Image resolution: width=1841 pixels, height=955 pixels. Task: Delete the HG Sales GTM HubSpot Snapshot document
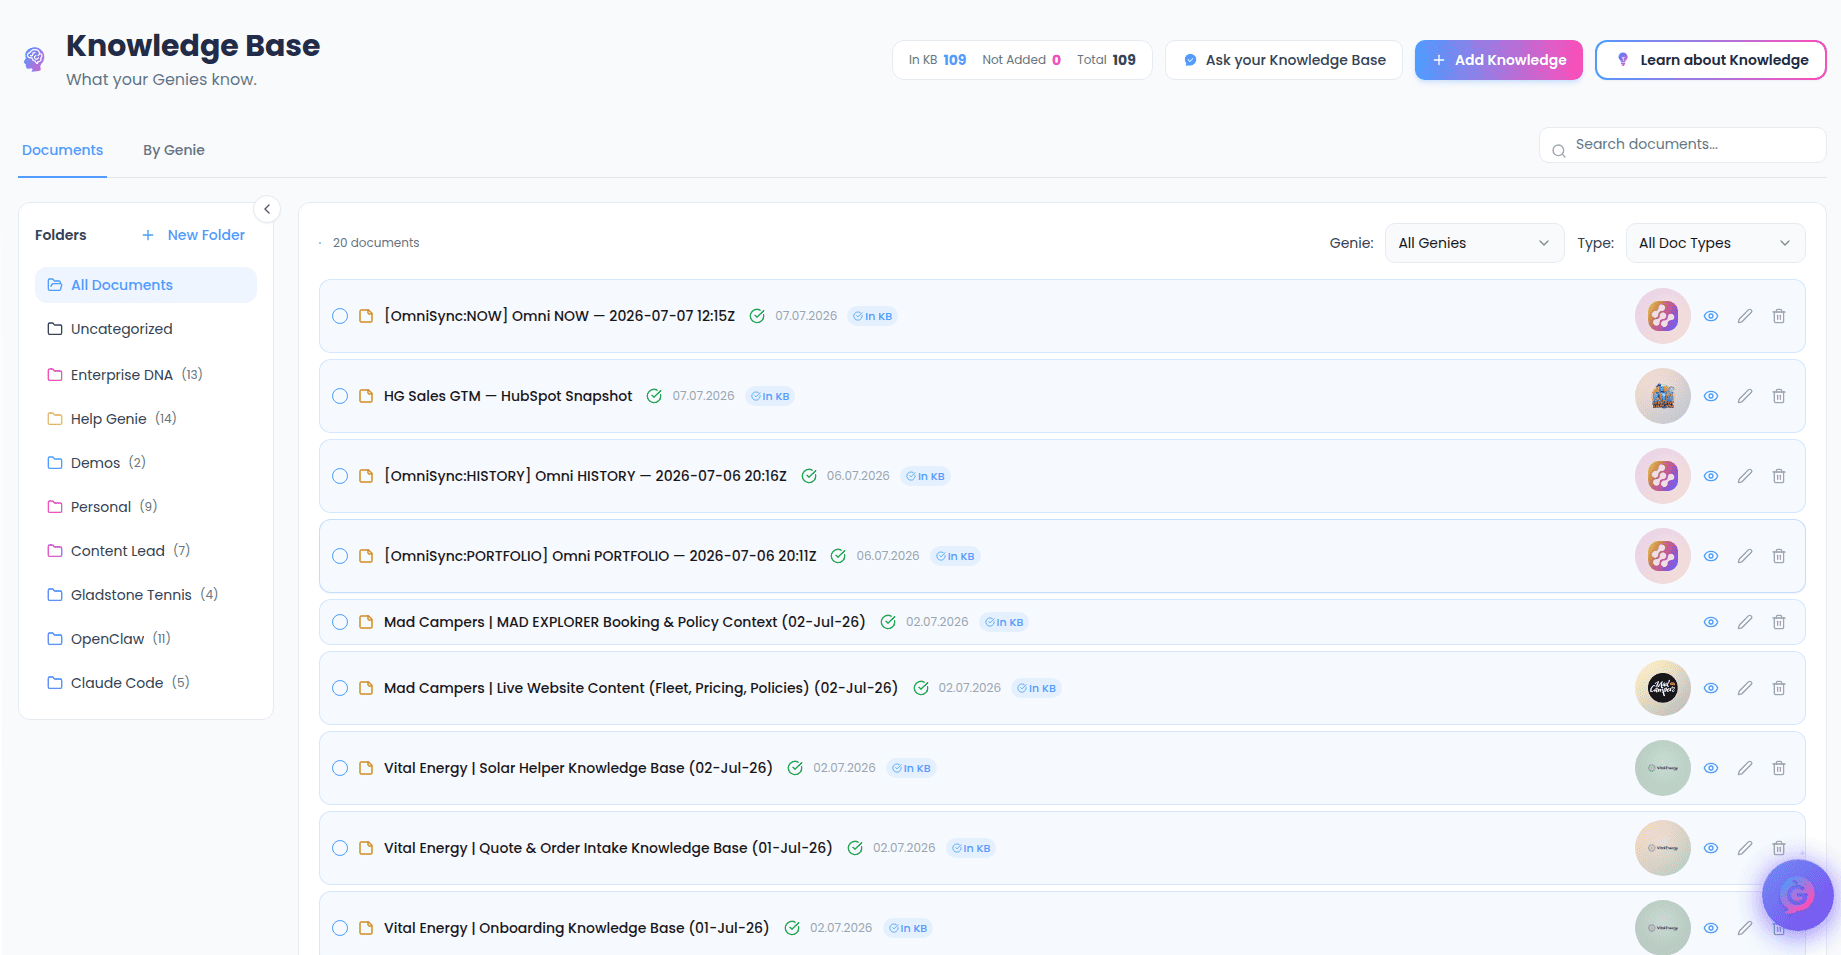pyautogui.click(x=1779, y=396)
